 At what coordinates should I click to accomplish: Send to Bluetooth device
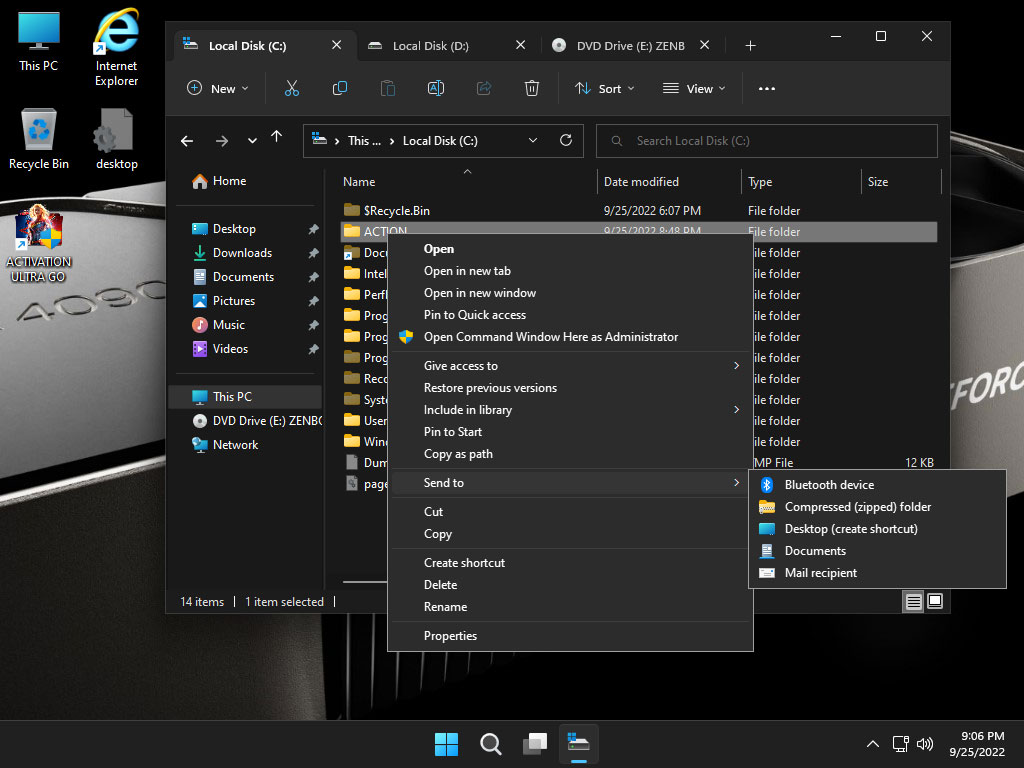tap(877, 485)
